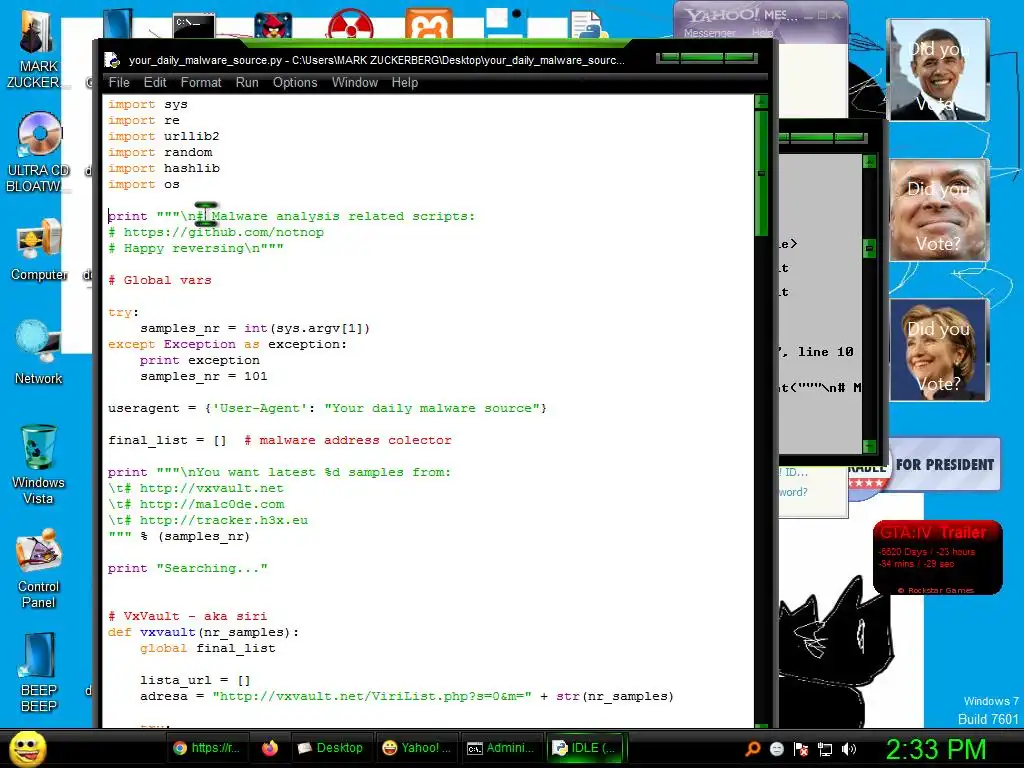Click the Hillary Clinton 'Did you Vote?' gadget
Viewport: 1024px width, 768px height.
coord(938,350)
